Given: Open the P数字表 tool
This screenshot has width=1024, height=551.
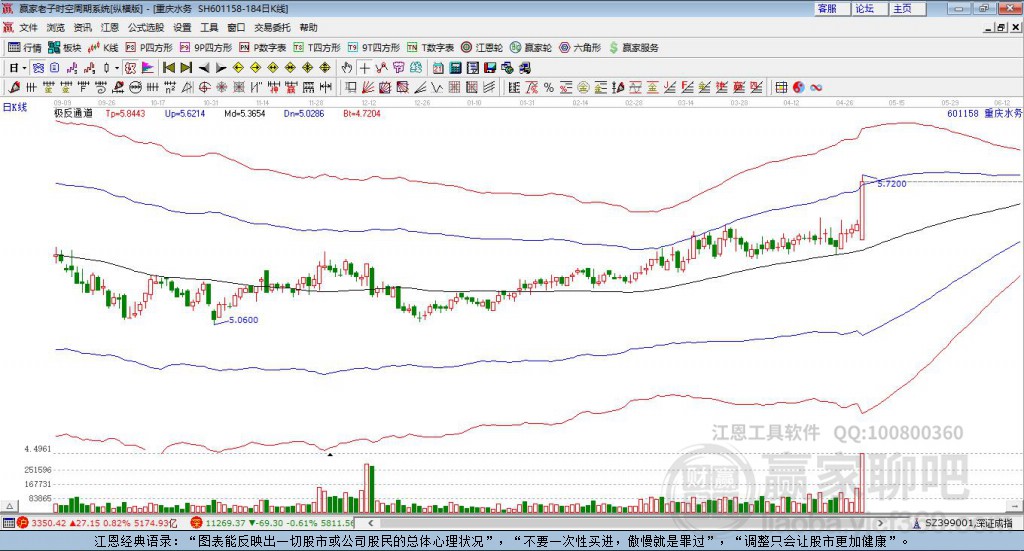Looking at the screenshot, I should pos(263,48).
